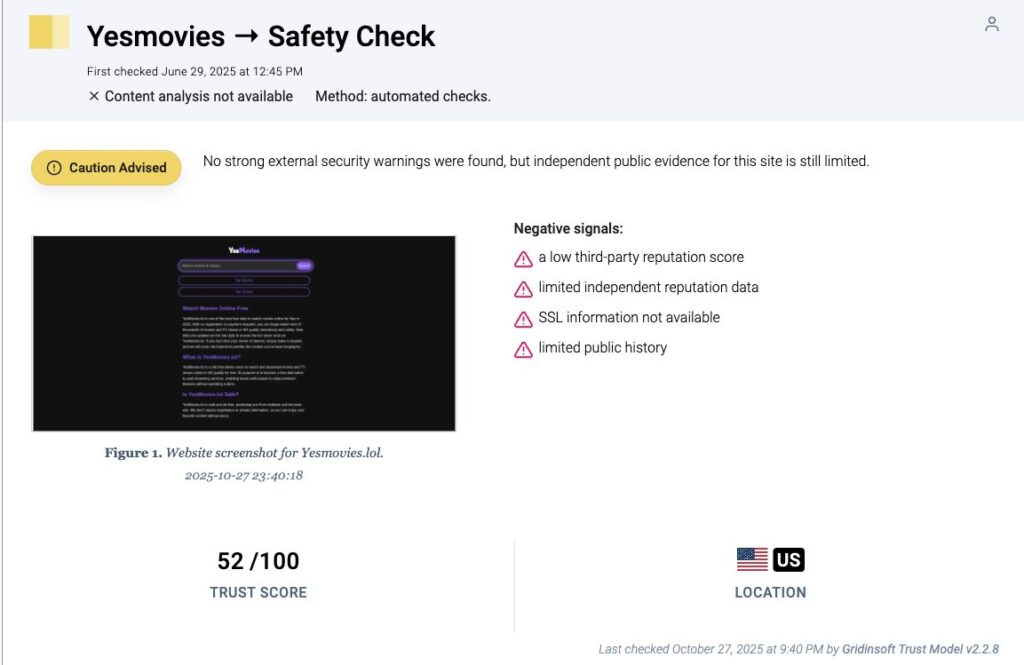Select 'a low third-party reputation score' text
The image size is (1024, 665).
641,257
